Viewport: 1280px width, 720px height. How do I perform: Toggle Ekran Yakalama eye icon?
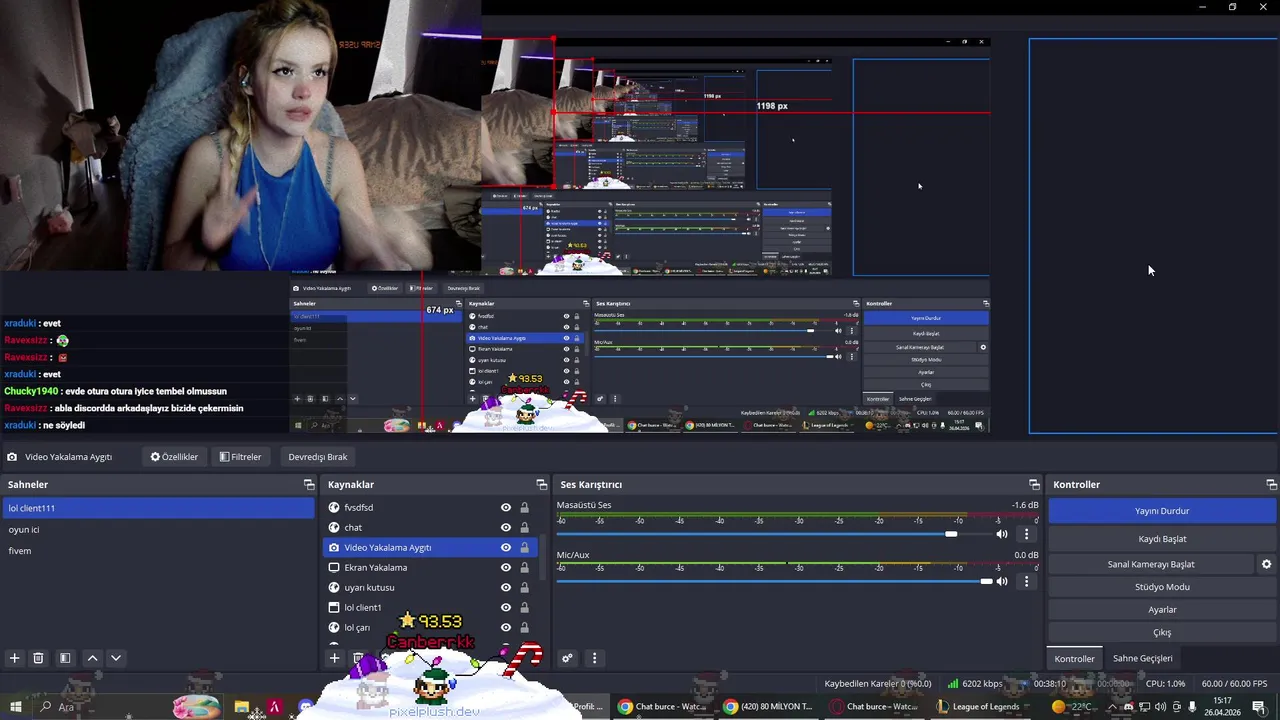click(x=506, y=568)
